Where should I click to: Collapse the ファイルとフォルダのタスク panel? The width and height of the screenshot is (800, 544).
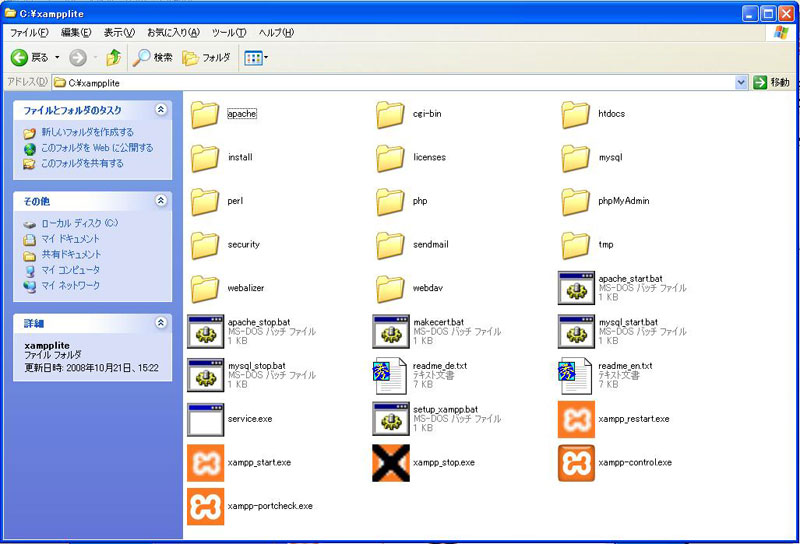coord(161,110)
